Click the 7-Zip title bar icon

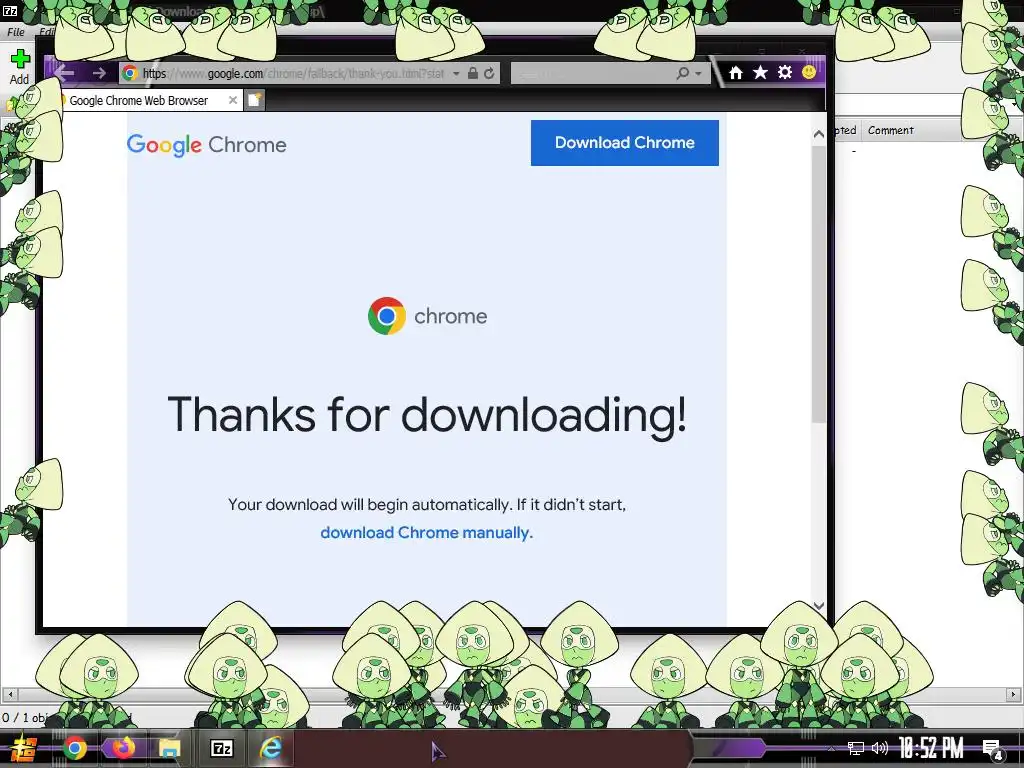10,11
